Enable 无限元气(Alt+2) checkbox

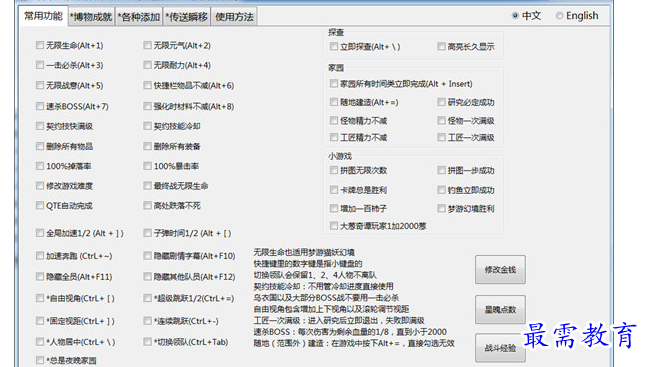pyautogui.click(x=147, y=45)
